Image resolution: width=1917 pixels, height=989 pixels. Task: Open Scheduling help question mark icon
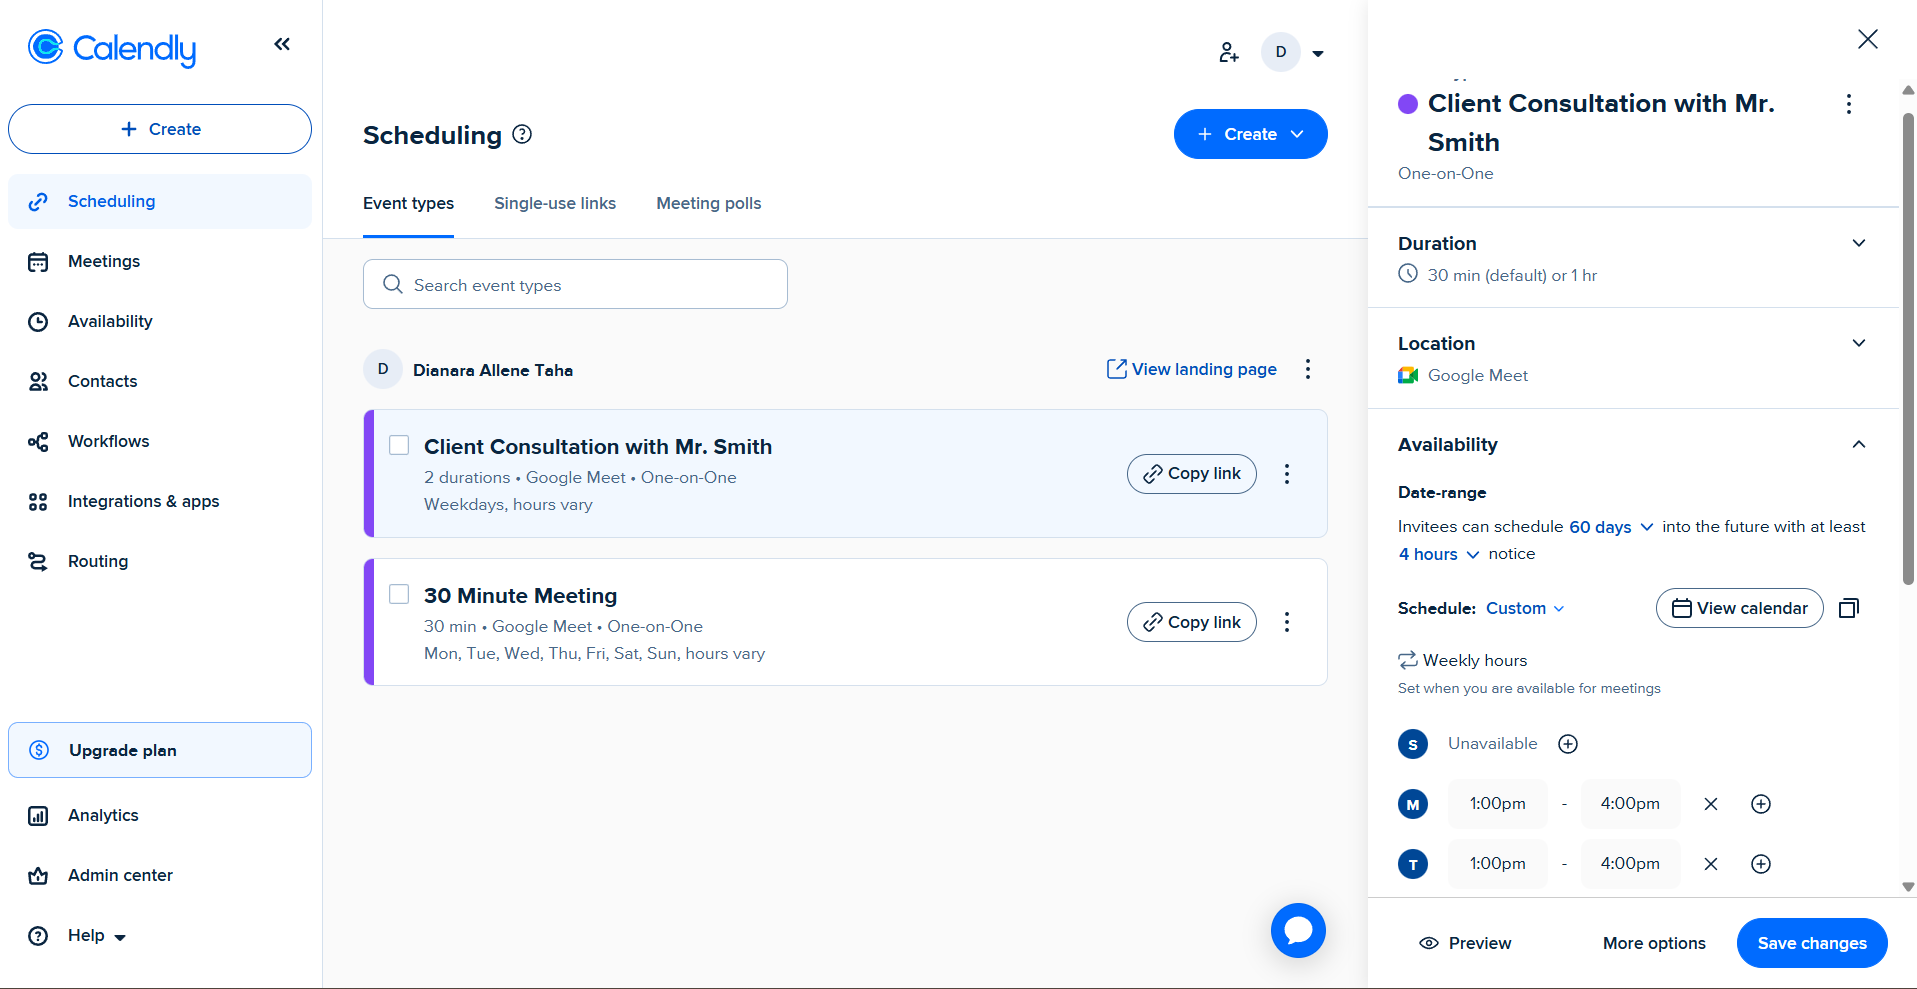pyautogui.click(x=522, y=134)
